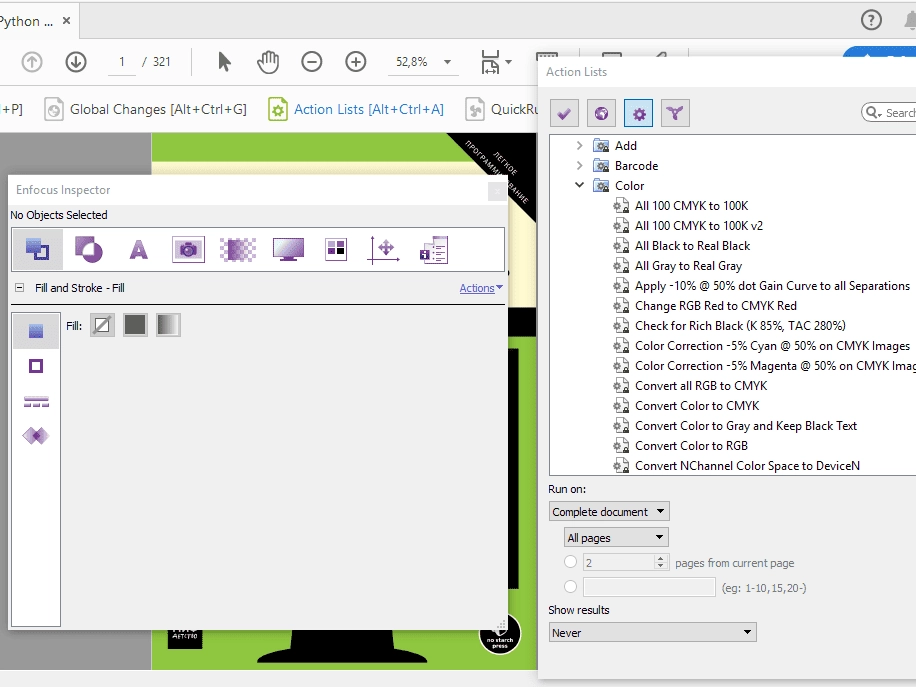
Task: Open Inspector Text category icon
Action: click(x=138, y=249)
